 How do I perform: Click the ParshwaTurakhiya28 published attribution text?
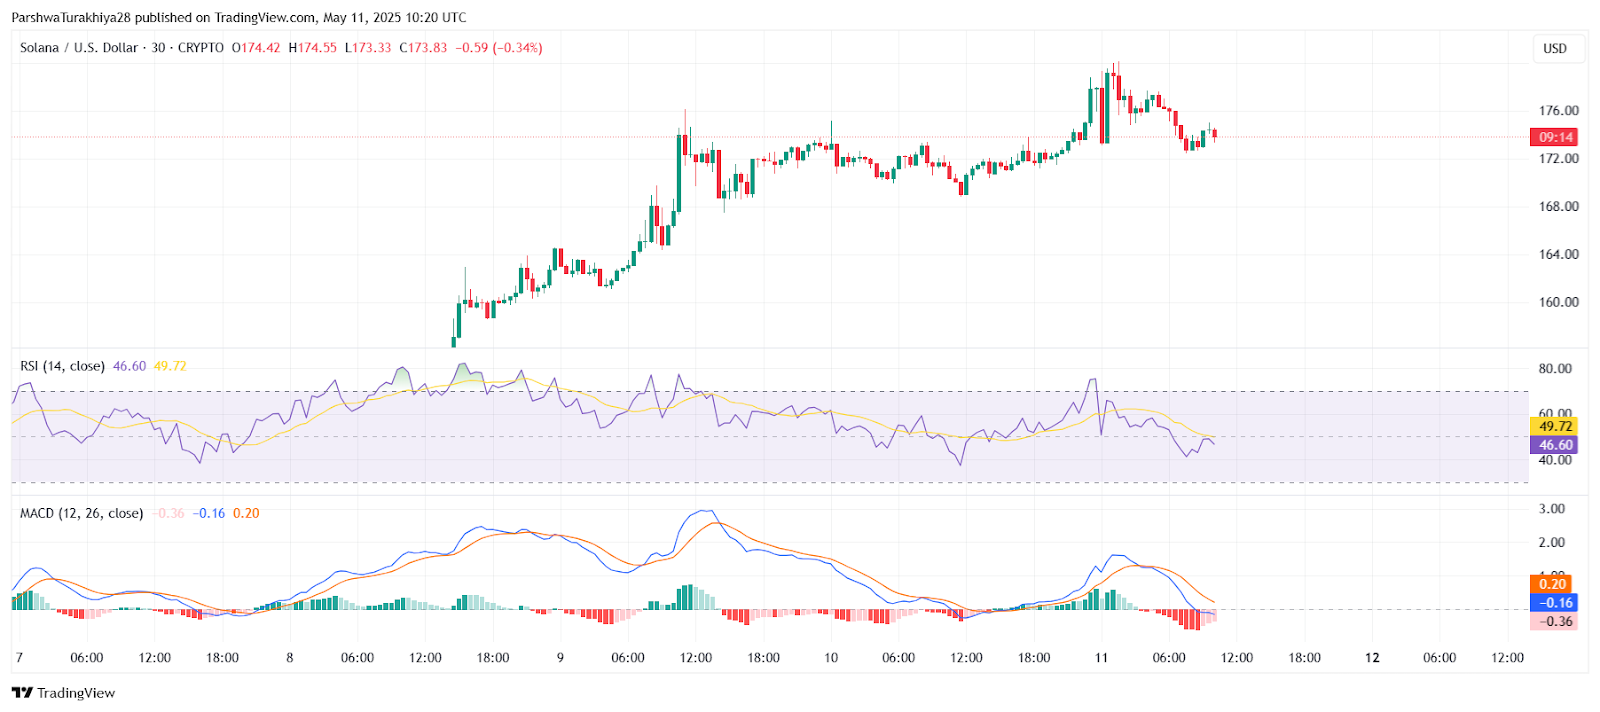pos(238,17)
